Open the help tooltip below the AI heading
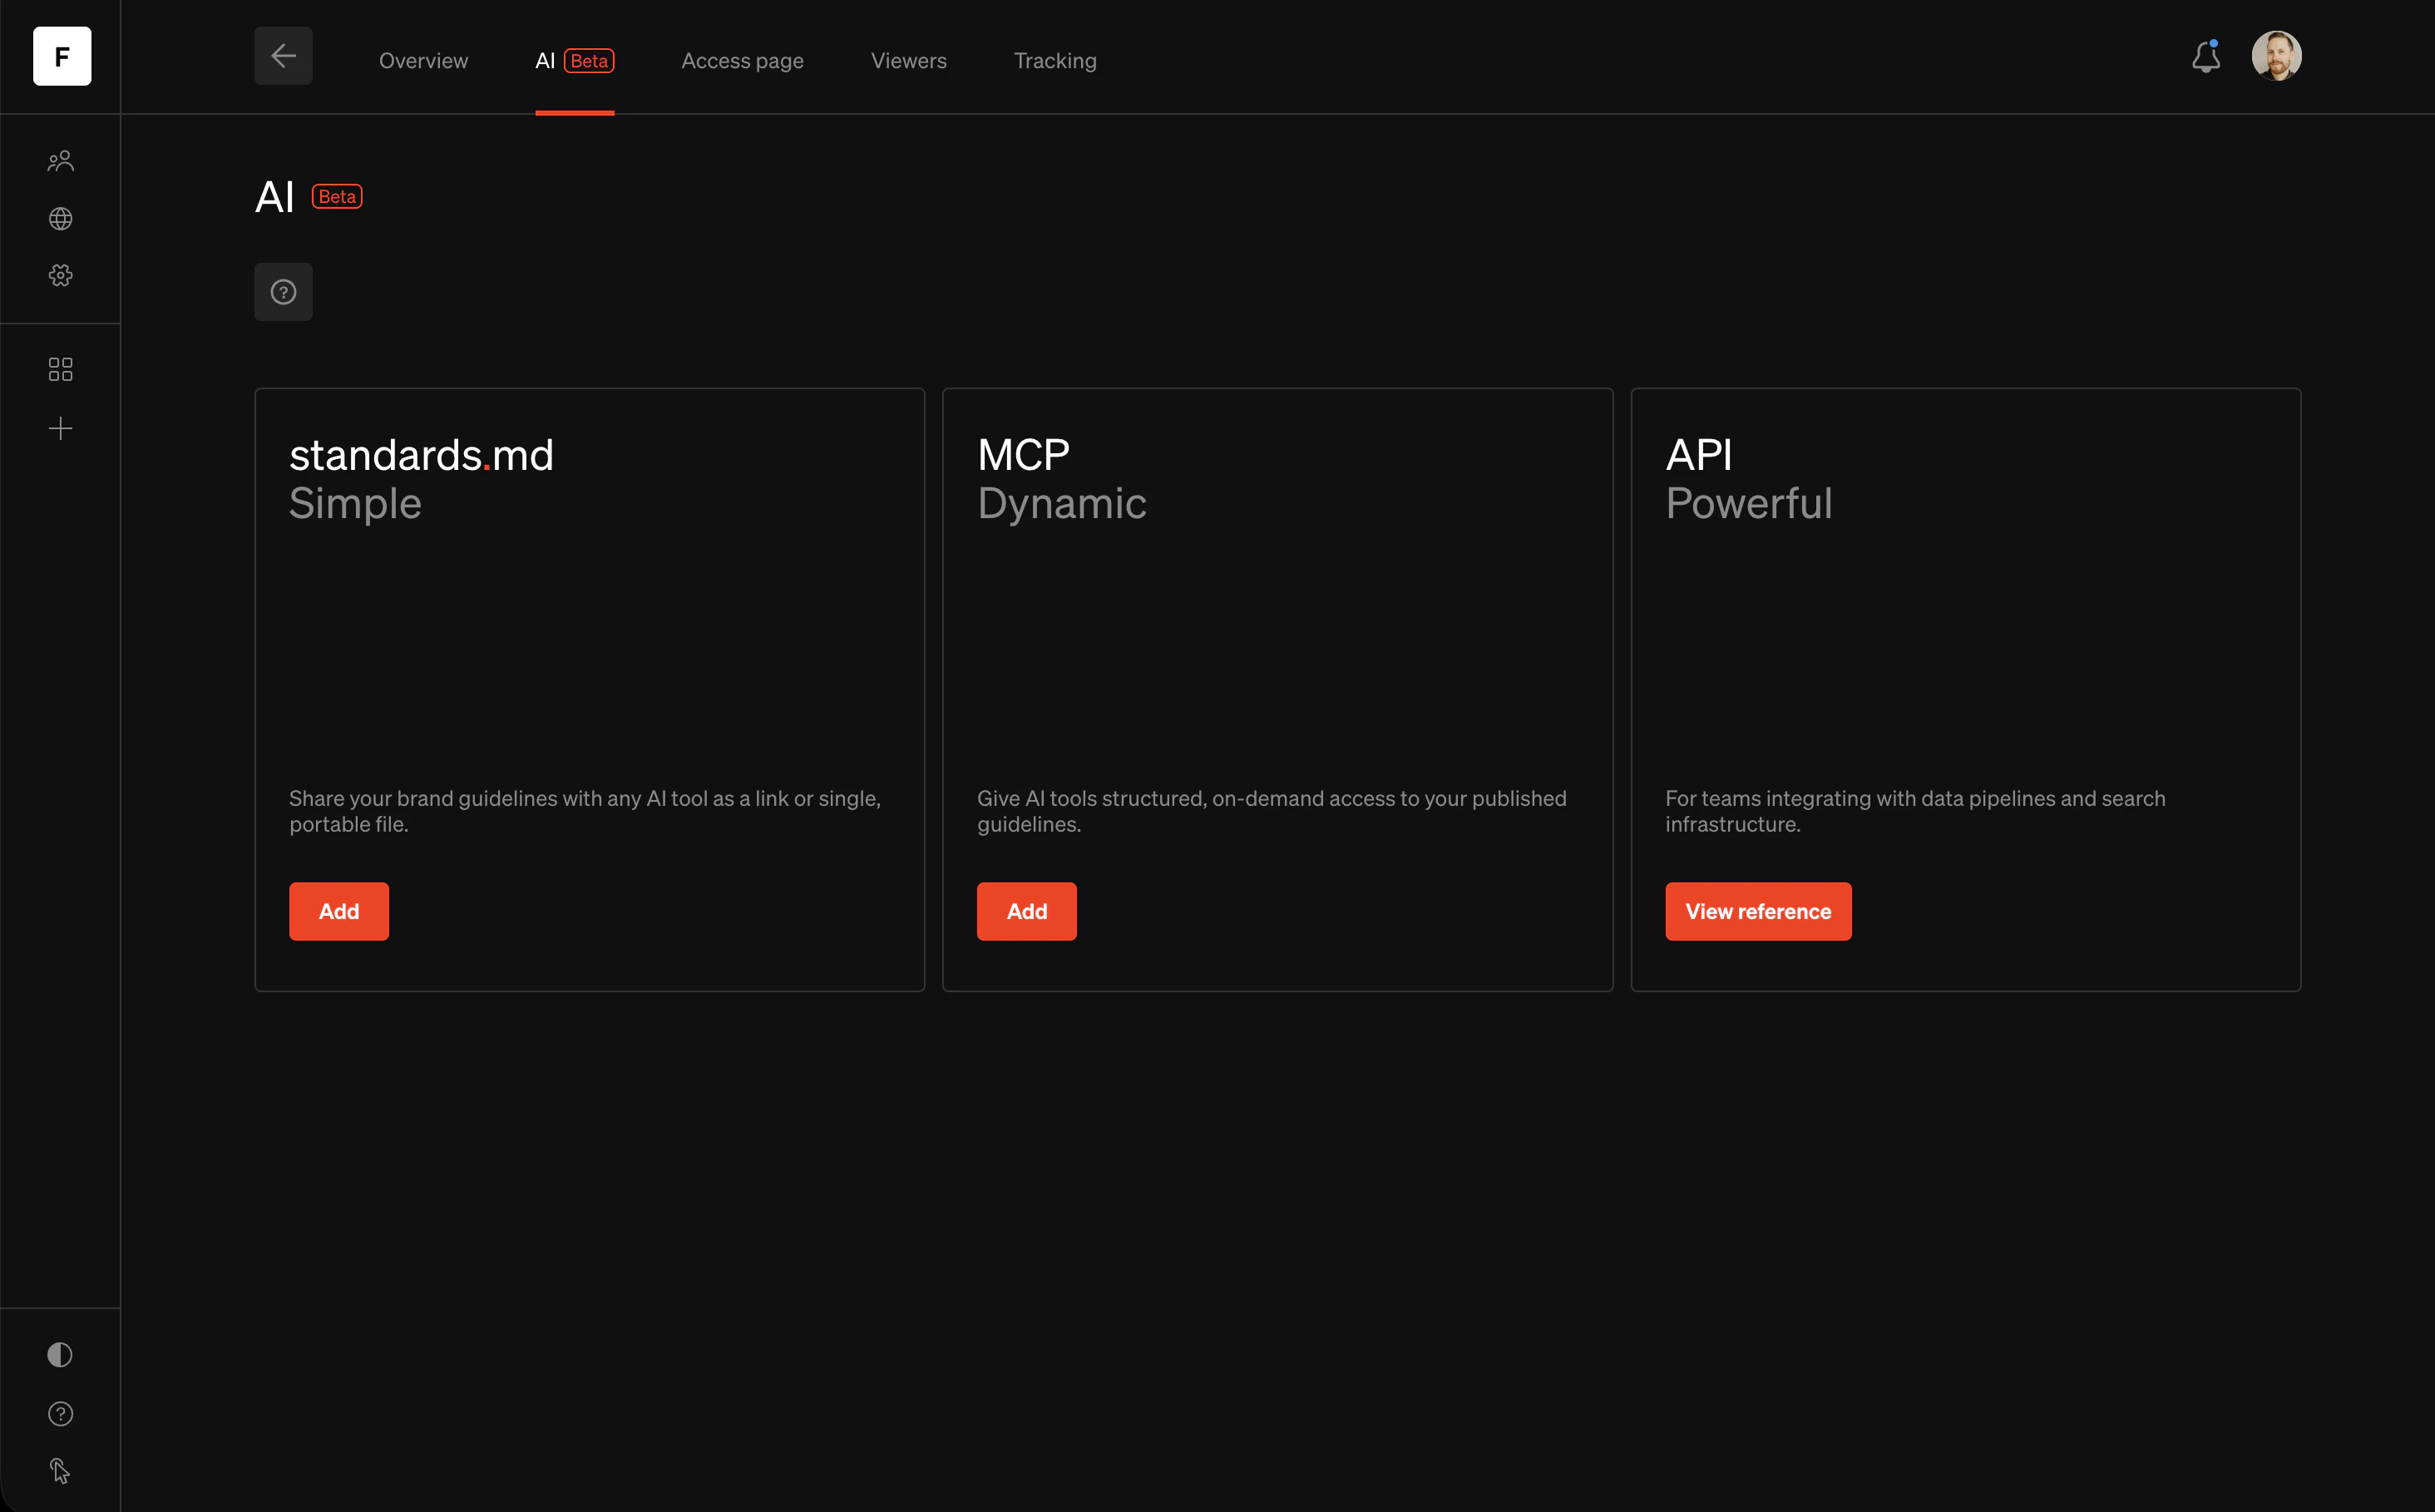 [x=283, y=291]
